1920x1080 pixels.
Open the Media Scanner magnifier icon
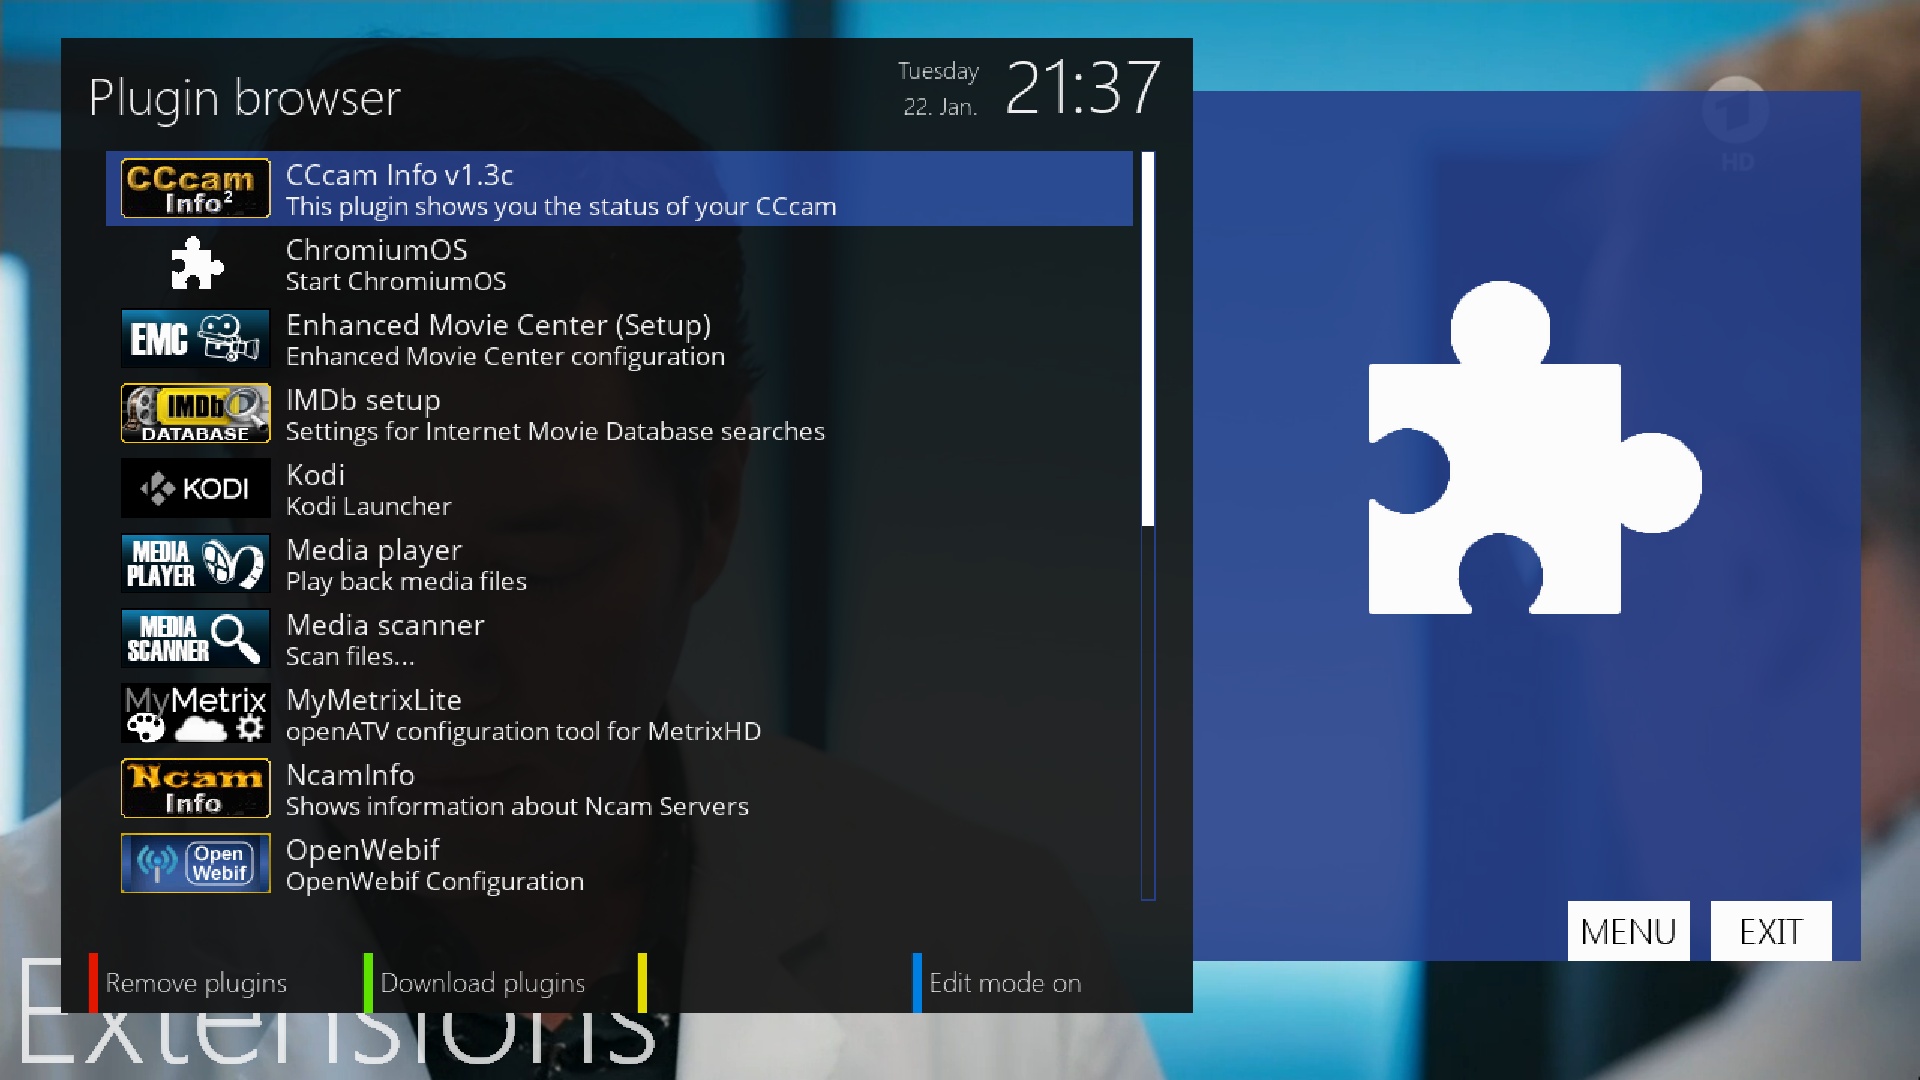(195, 638)
